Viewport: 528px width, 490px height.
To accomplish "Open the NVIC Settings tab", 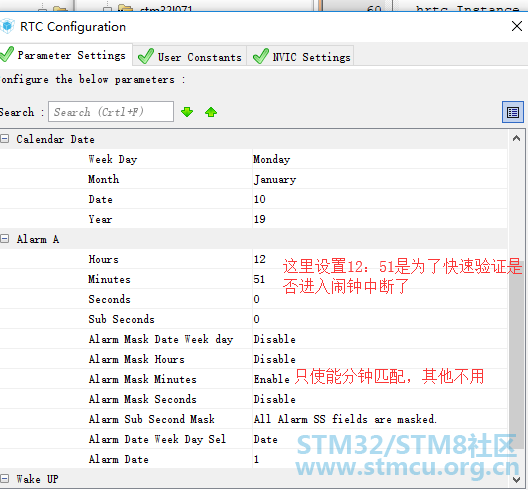I will click(300, 56).
